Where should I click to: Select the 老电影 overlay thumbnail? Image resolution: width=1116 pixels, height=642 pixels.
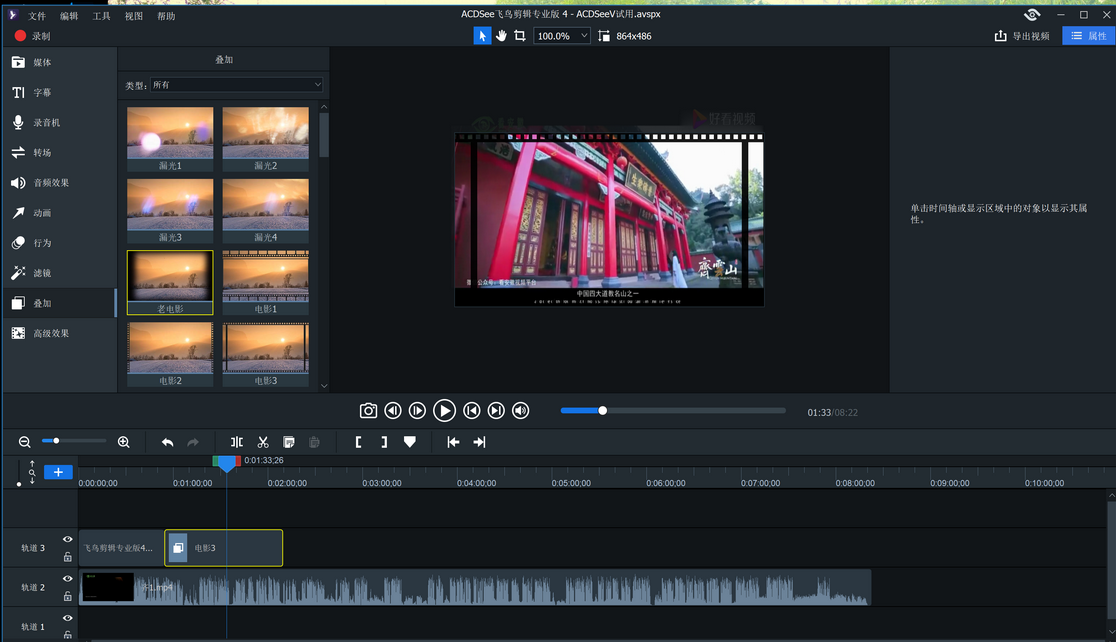[x=170, y=282]
